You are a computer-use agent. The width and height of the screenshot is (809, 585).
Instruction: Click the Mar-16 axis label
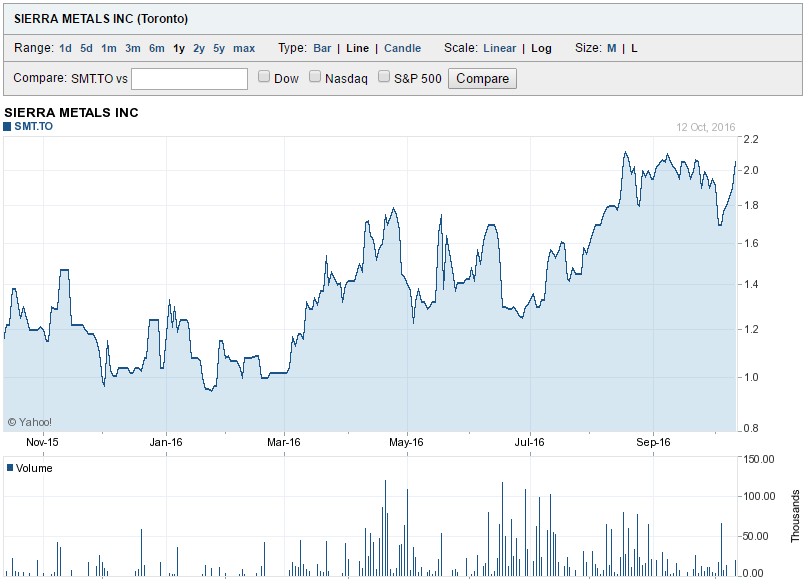[x=284, y=443]
